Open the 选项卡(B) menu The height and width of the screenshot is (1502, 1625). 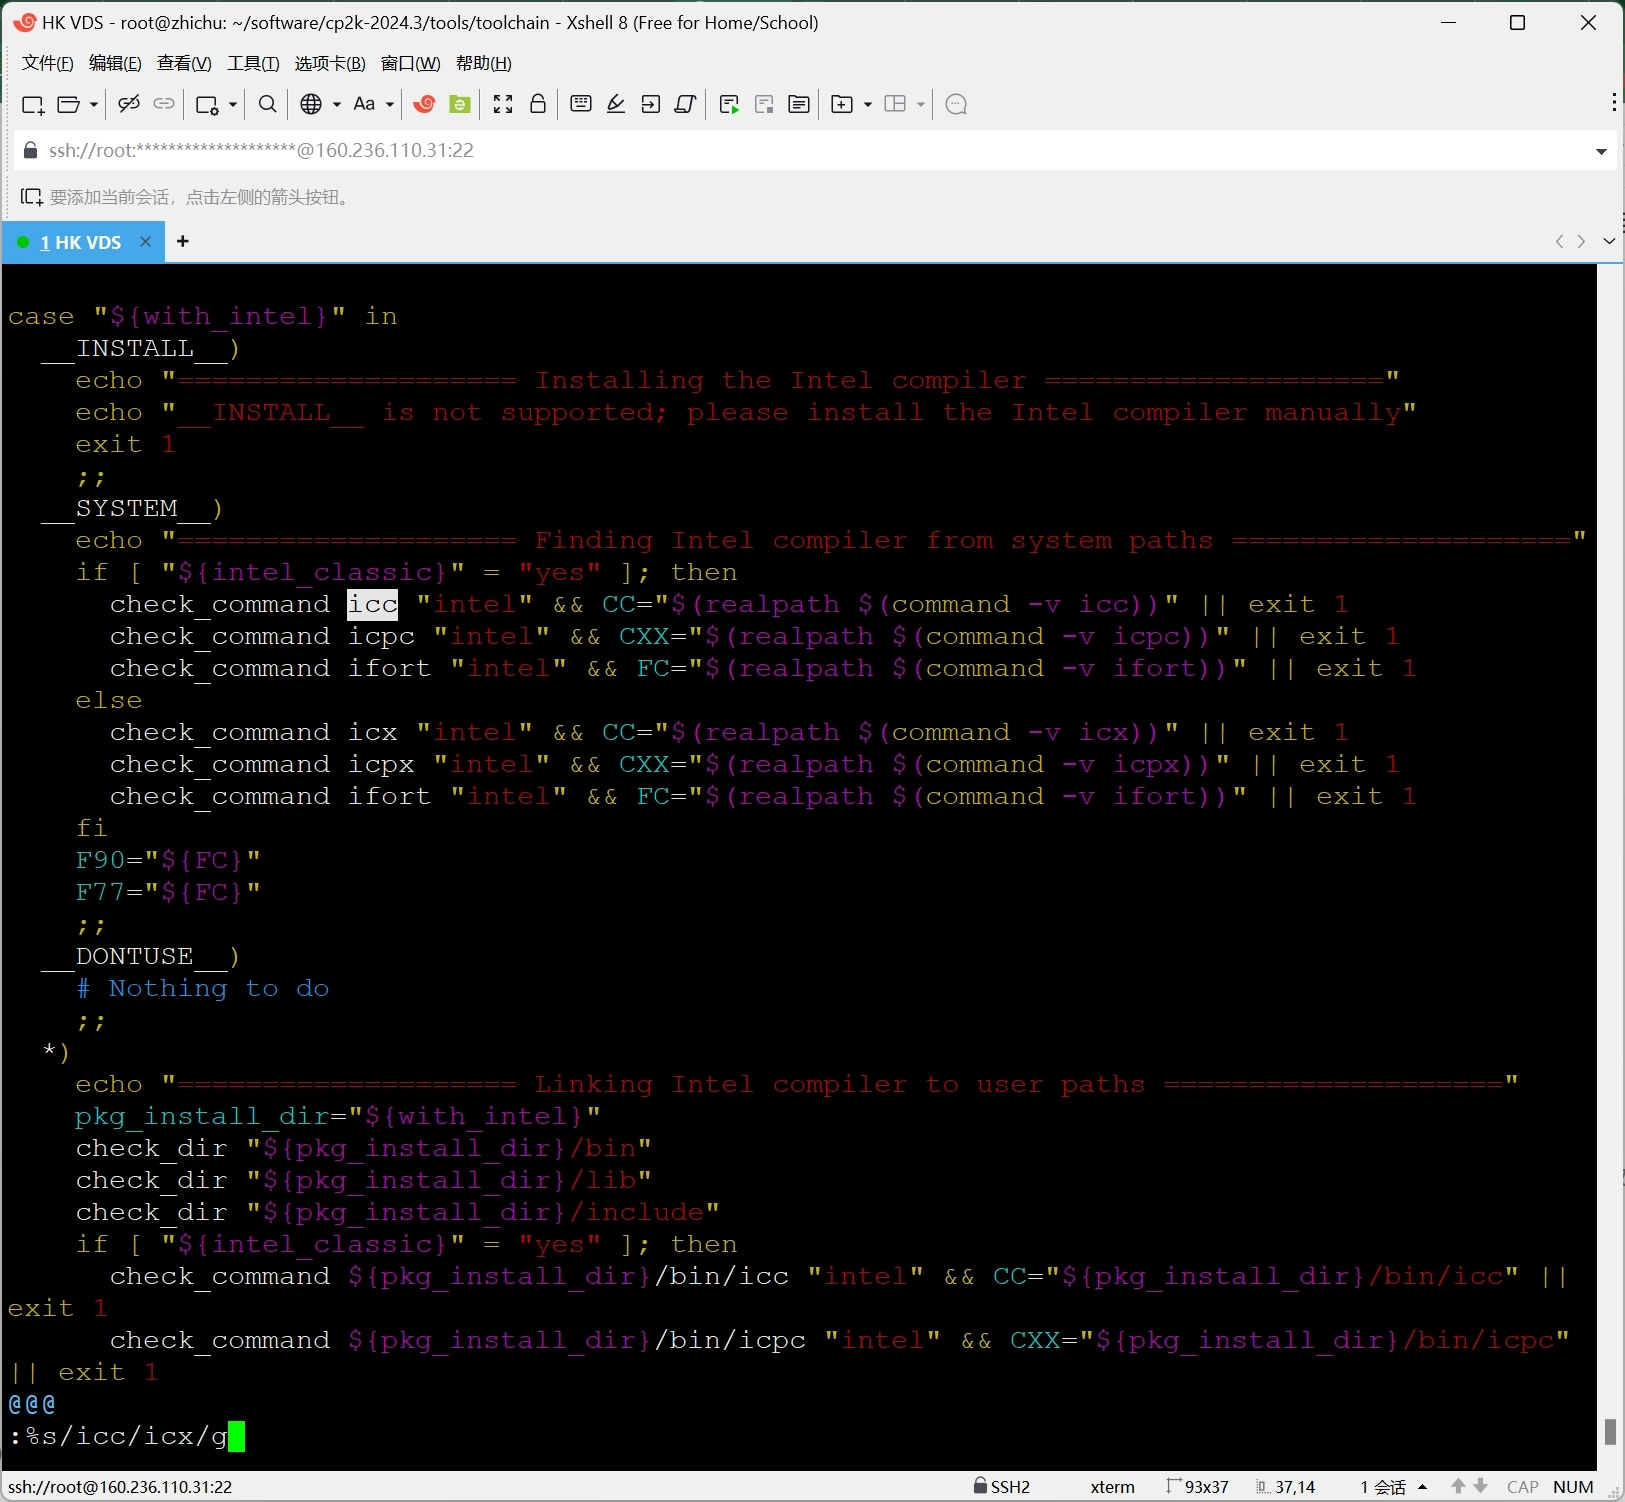click(330, 63)
